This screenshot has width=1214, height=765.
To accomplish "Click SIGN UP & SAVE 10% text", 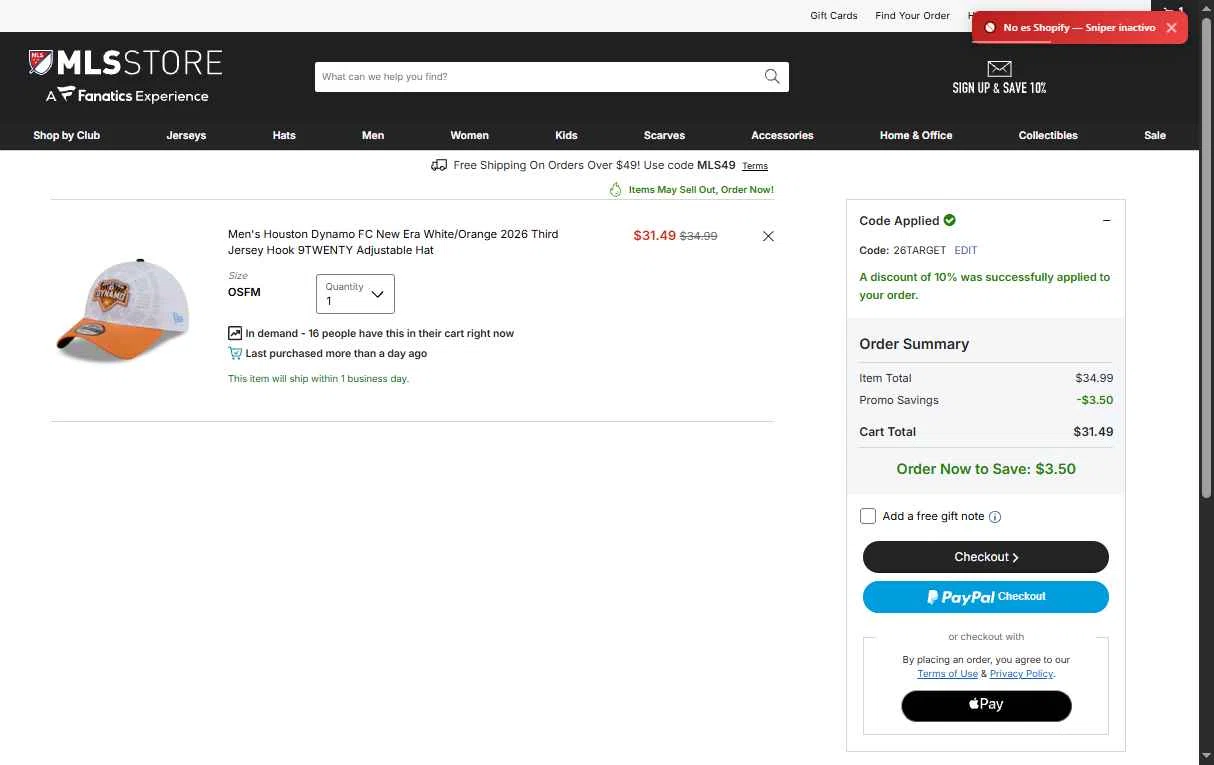I will 999,88.
